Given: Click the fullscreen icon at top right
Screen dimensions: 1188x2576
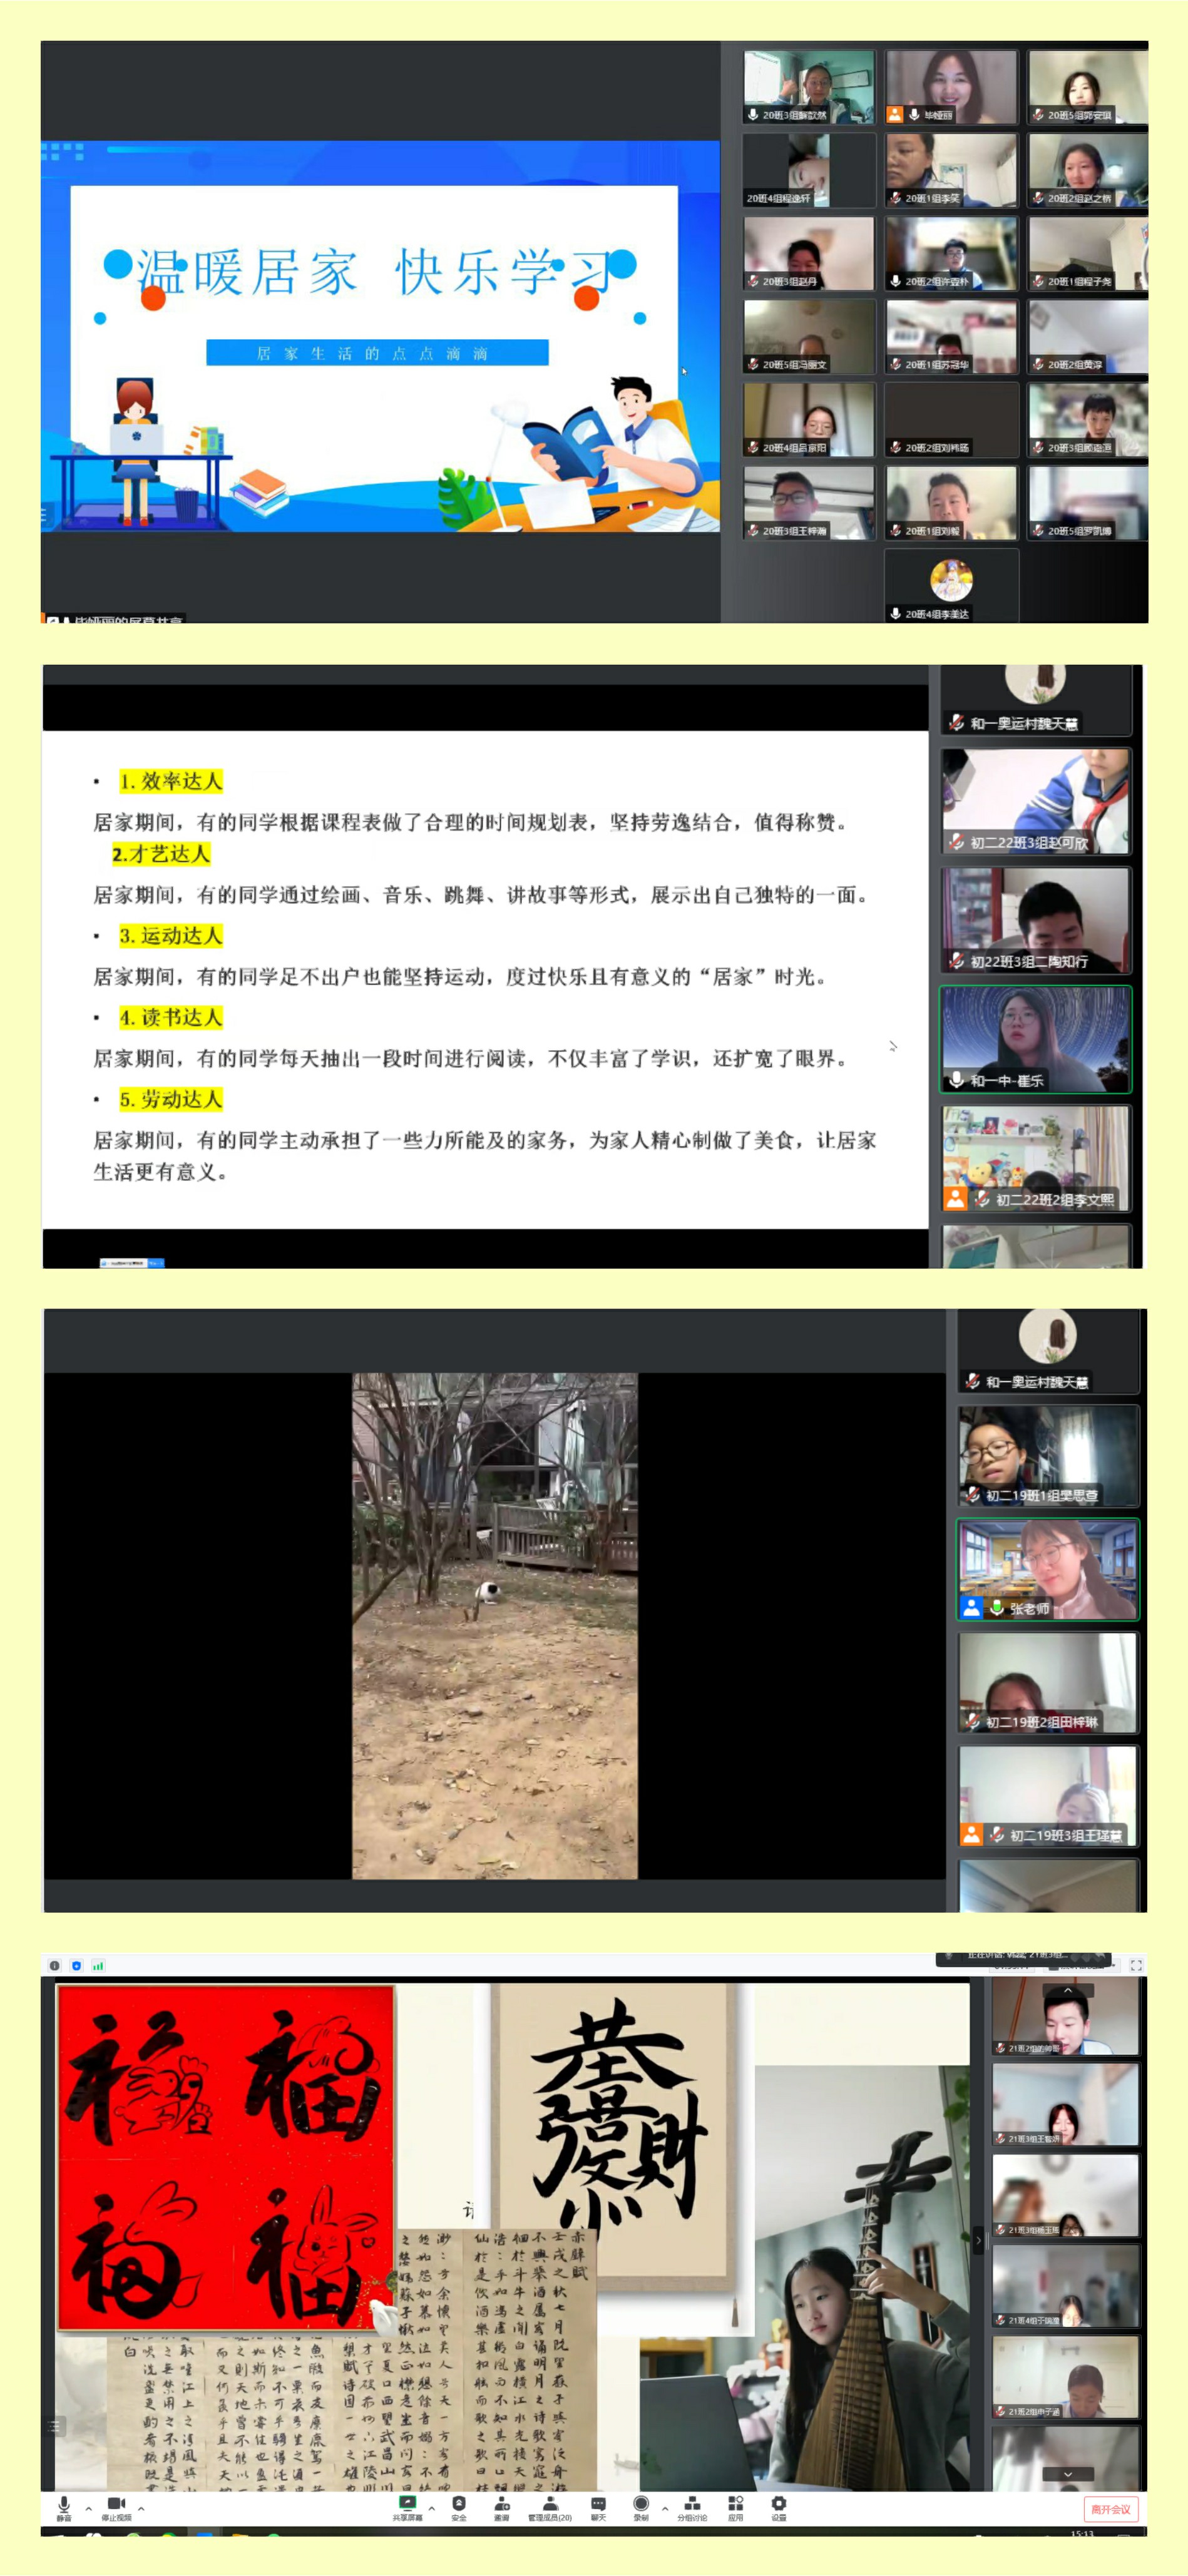Looking at the screenshot, I should [1136, 1965].
